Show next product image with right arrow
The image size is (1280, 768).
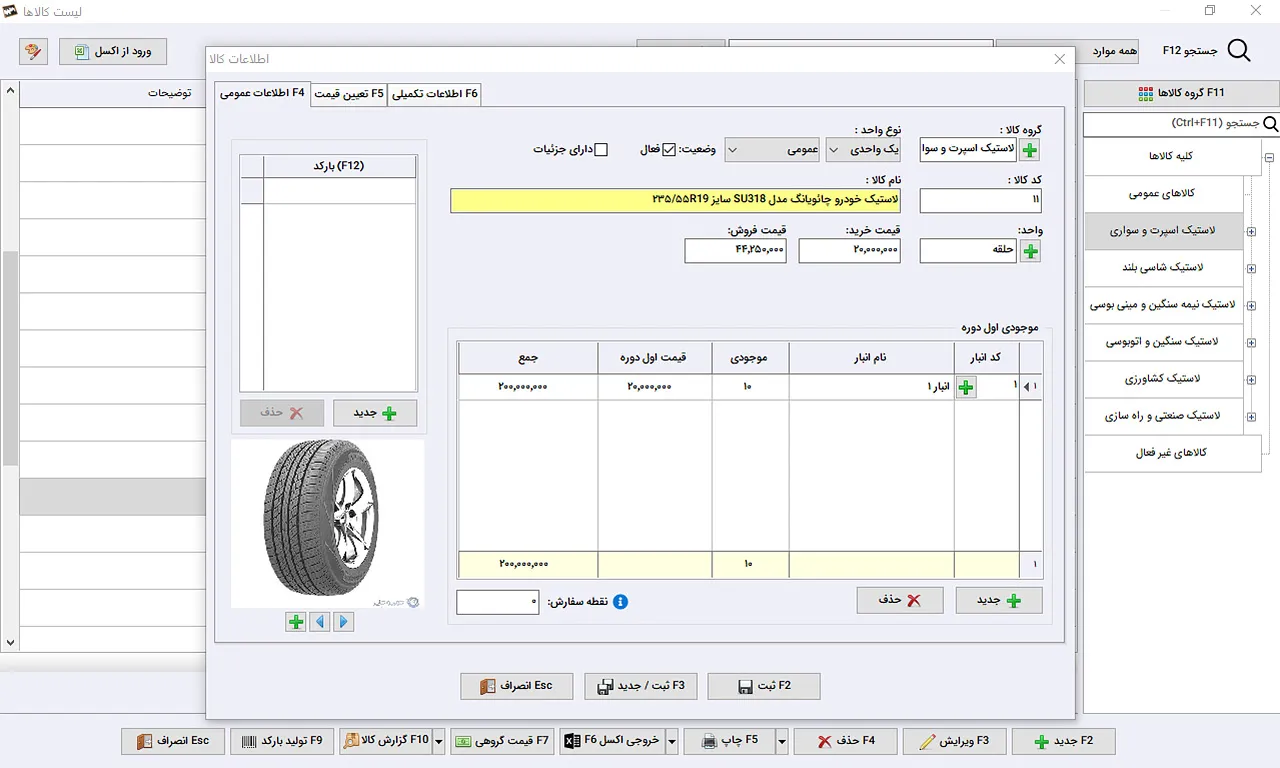[344, 622]
